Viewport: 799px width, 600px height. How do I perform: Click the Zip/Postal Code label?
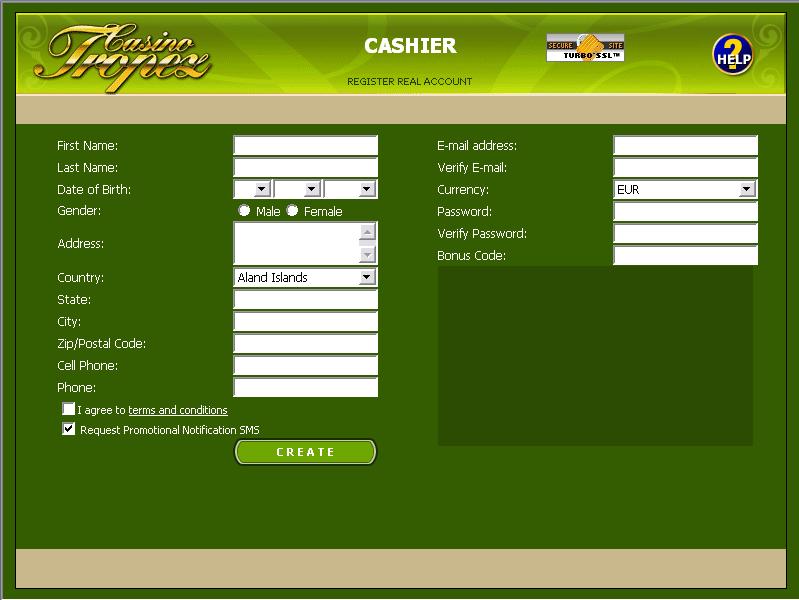coord(101,344)
